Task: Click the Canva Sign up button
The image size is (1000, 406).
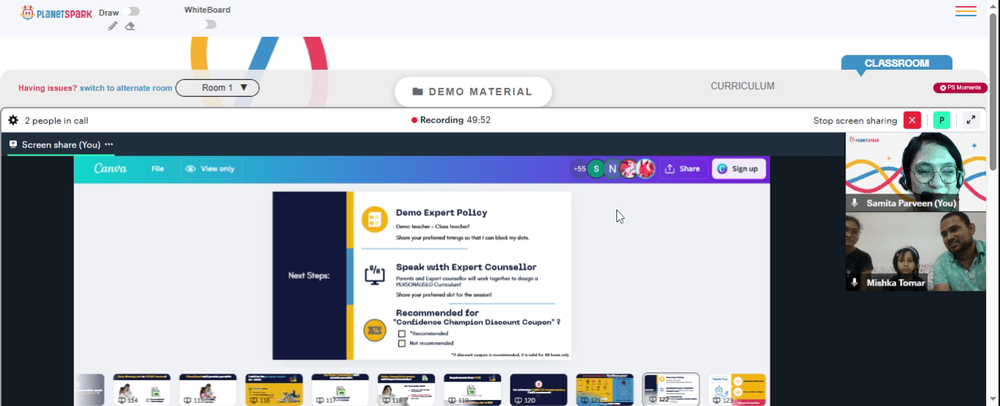Action: pyautogui.click(x=739, y=169)
